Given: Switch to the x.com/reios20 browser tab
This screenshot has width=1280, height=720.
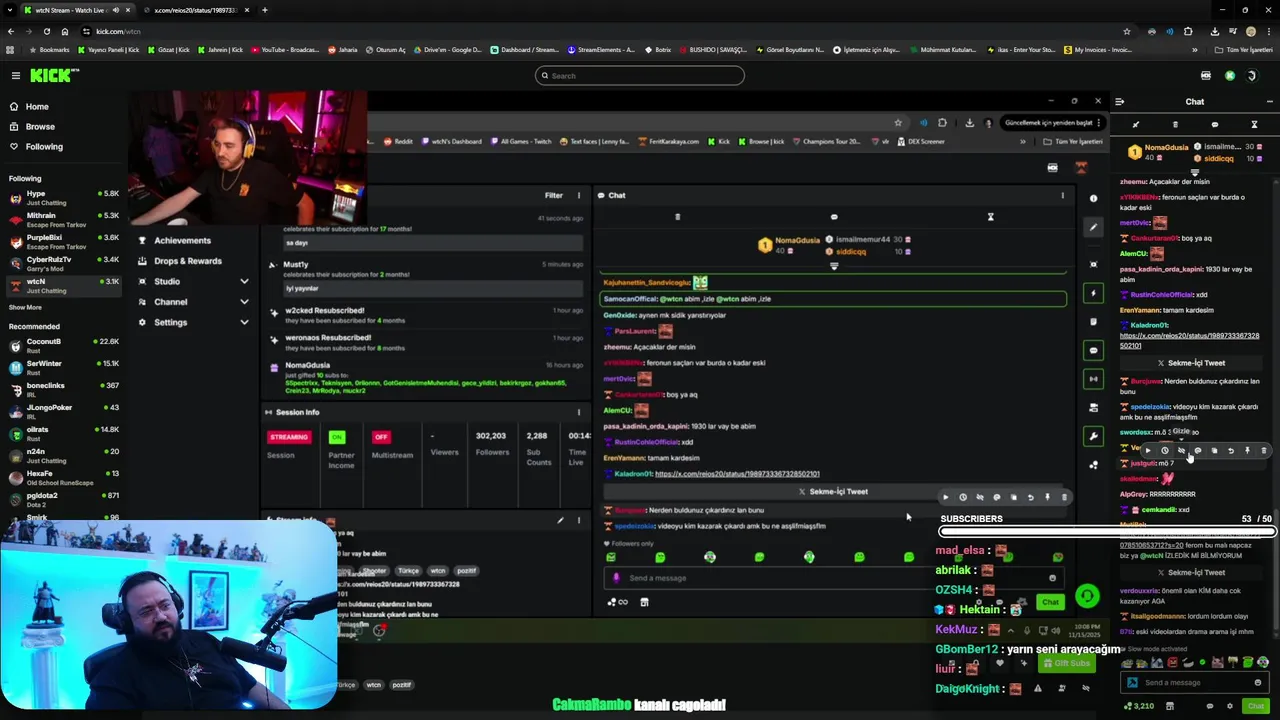Looking at the screenshot, I should pyautogui.click(x=195, y=10).
